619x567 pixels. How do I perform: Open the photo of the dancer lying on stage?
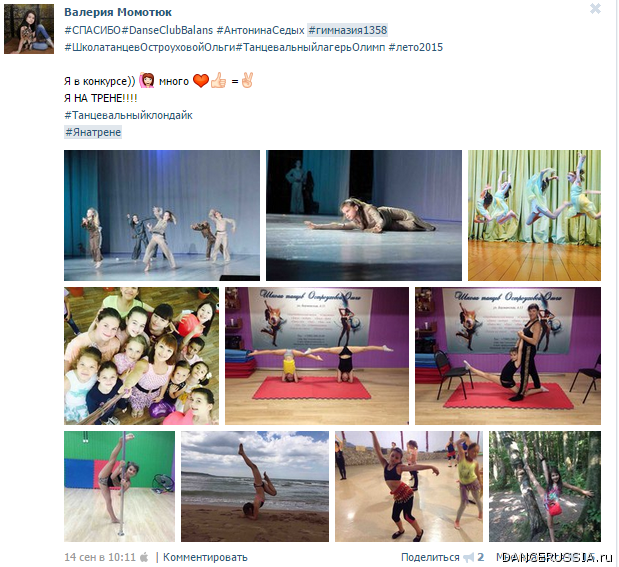[364, 215]
